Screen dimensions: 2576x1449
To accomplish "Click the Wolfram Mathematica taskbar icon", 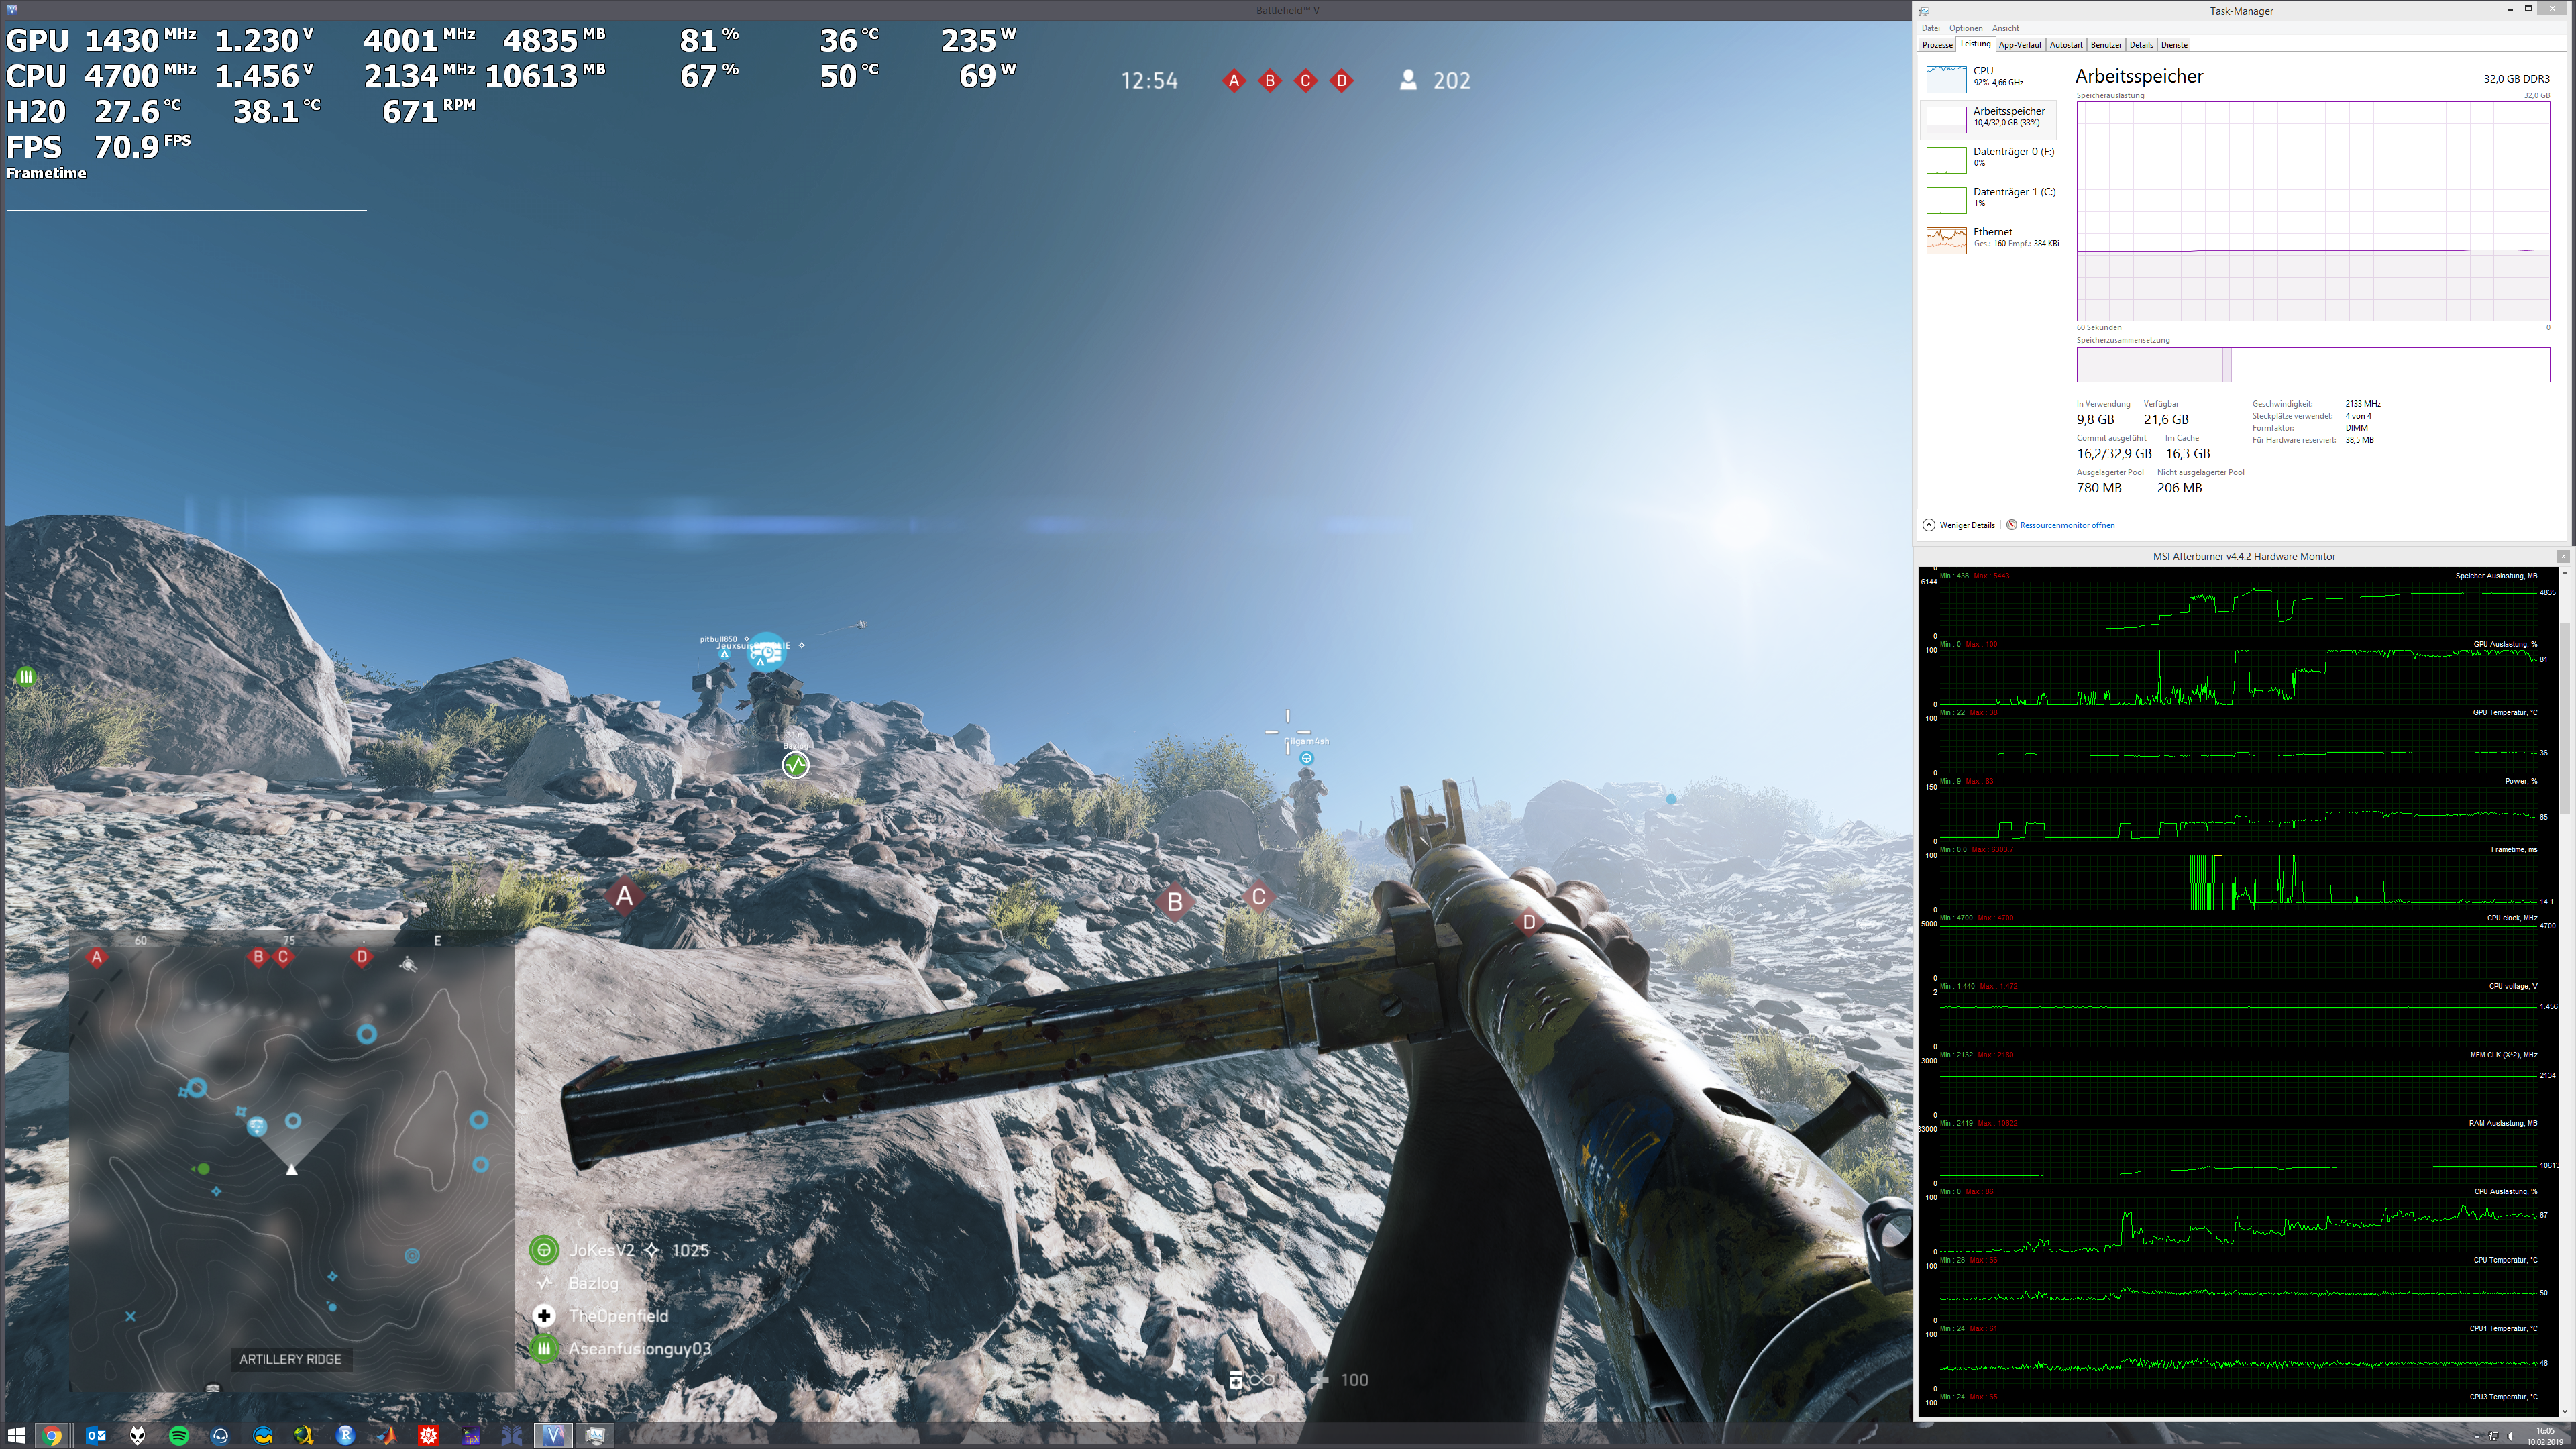I will [x=429, y=1435].
